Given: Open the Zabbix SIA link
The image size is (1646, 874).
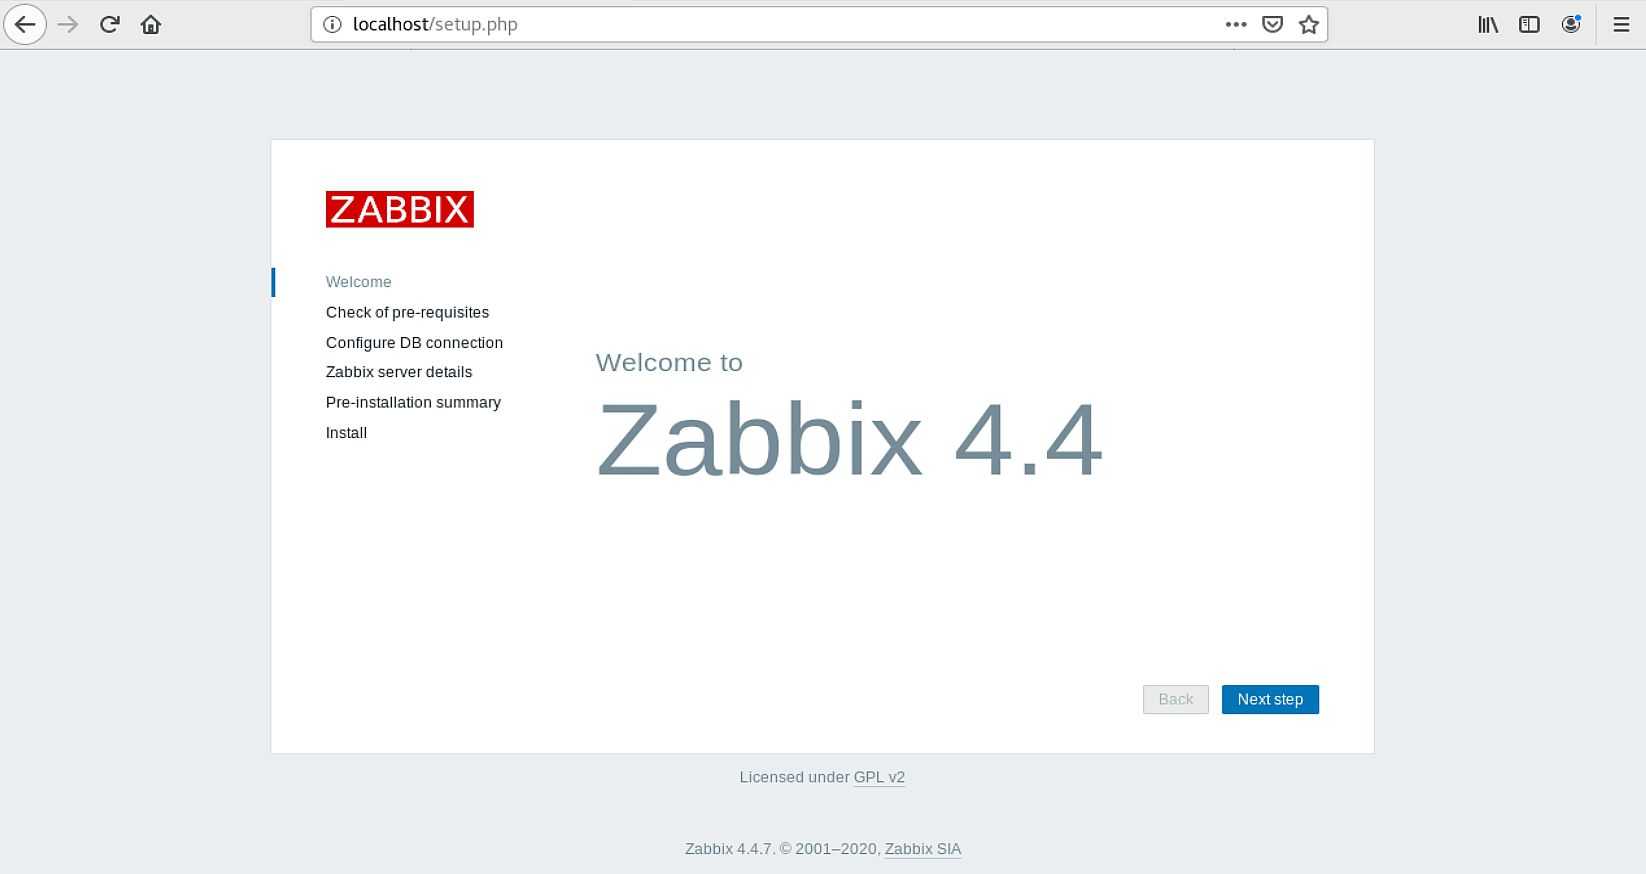Looking at the screenshot, I should (923, 849).
